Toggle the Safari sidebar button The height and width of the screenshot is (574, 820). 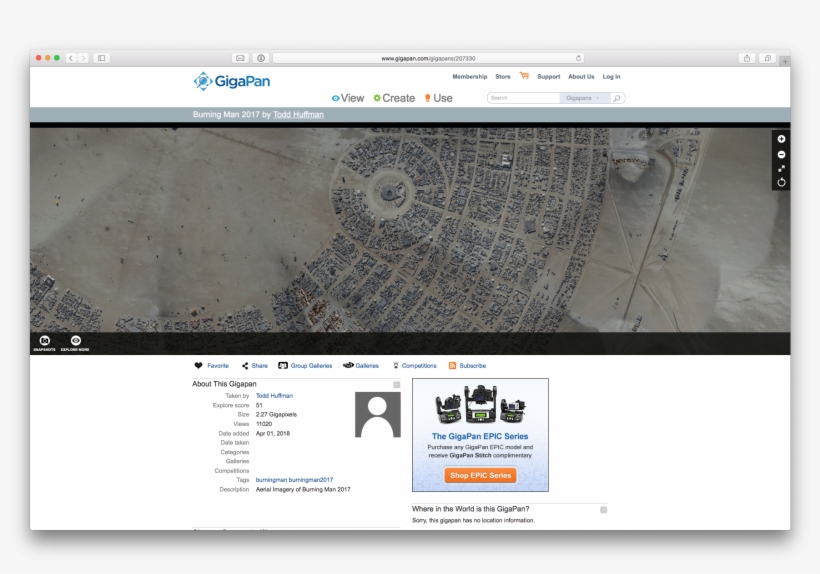[101, 58]
